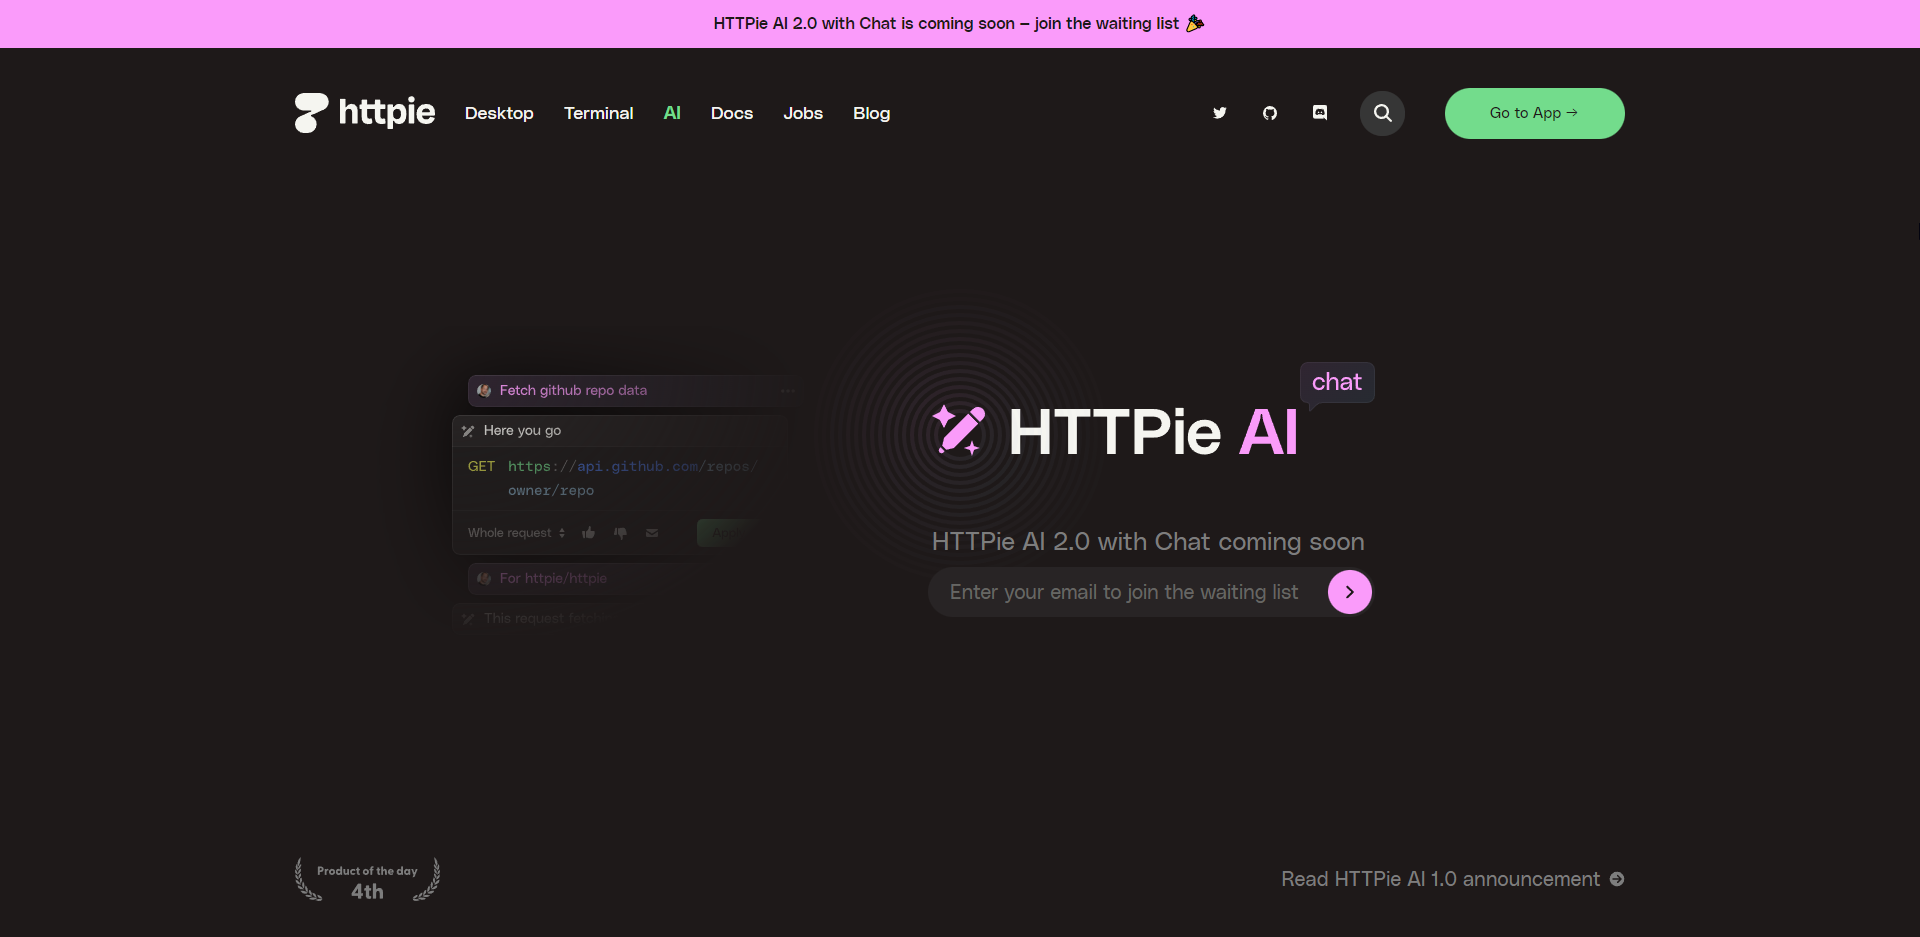
Task: Give a thumbs up to the AI response
Action: (x=589, y=533)
